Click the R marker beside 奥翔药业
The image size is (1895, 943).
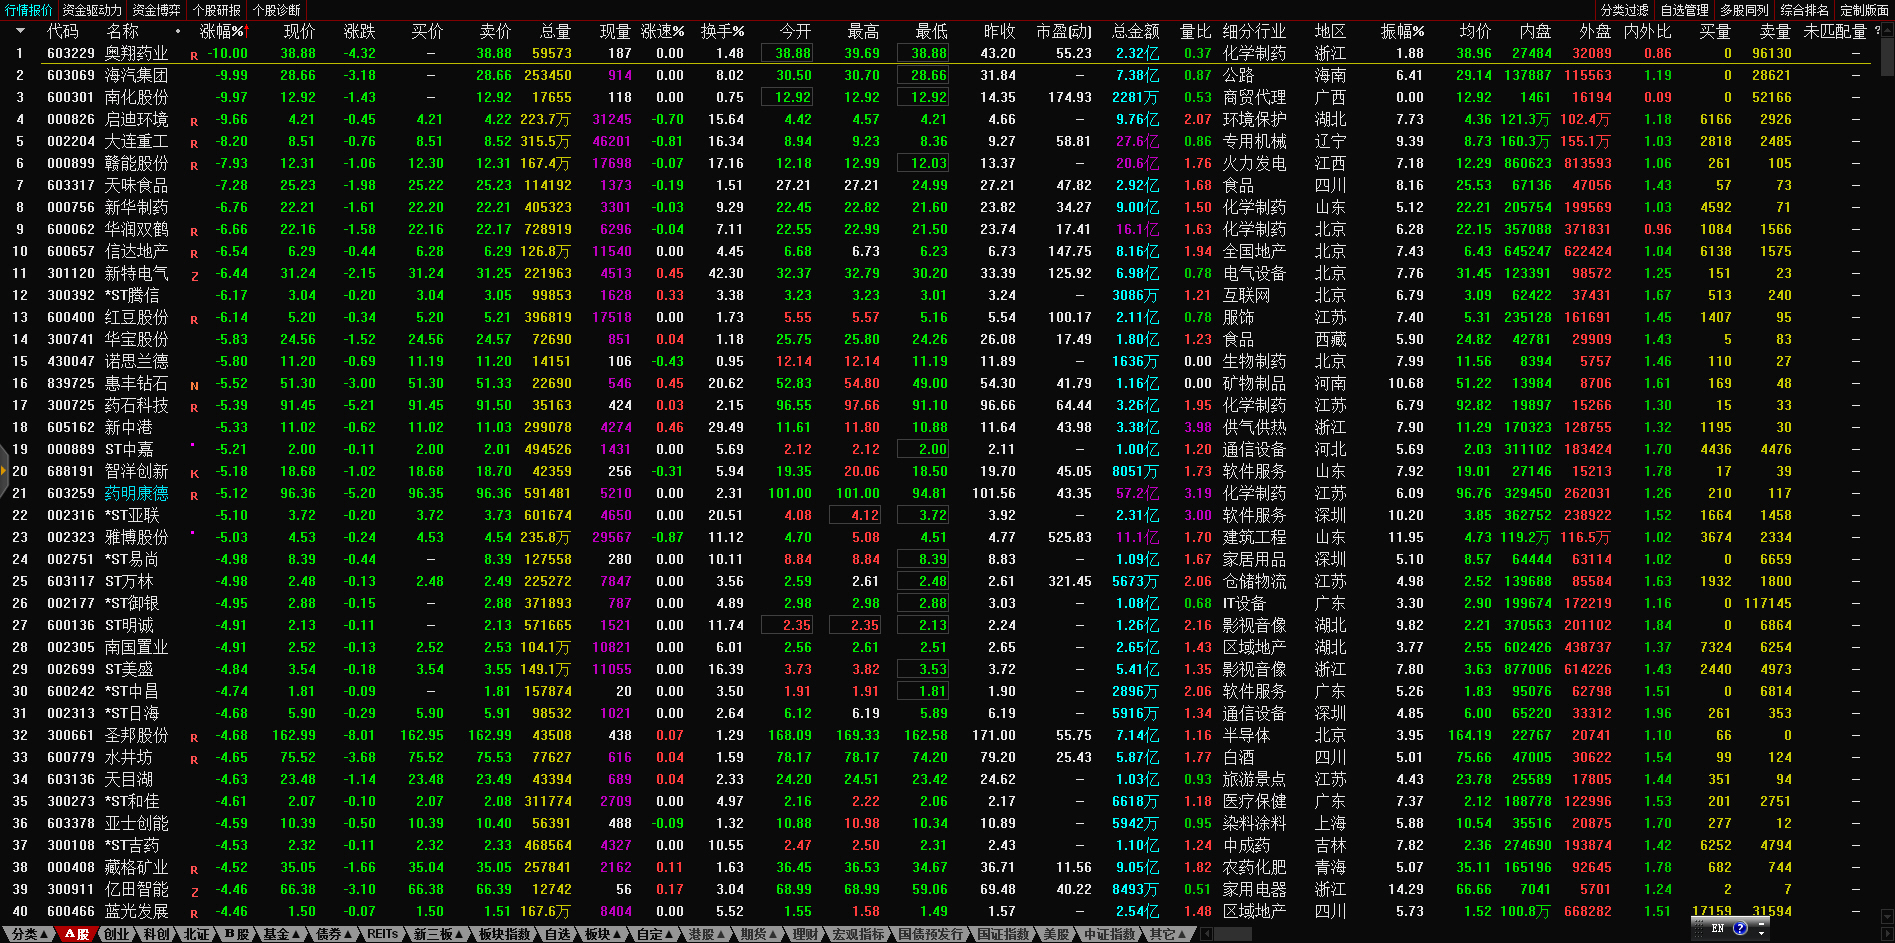click(x=194, y=56)
